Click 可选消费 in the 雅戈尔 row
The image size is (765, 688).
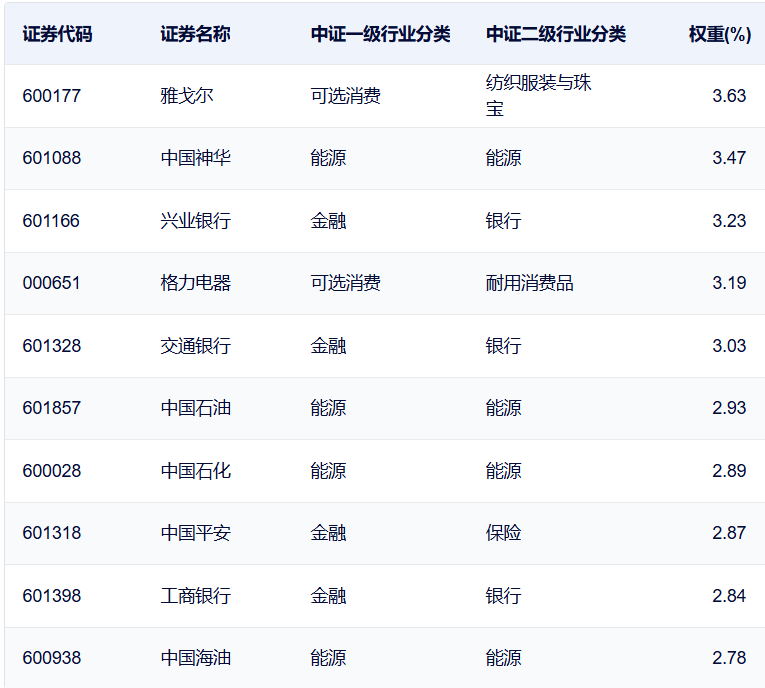tap(345, 96)
